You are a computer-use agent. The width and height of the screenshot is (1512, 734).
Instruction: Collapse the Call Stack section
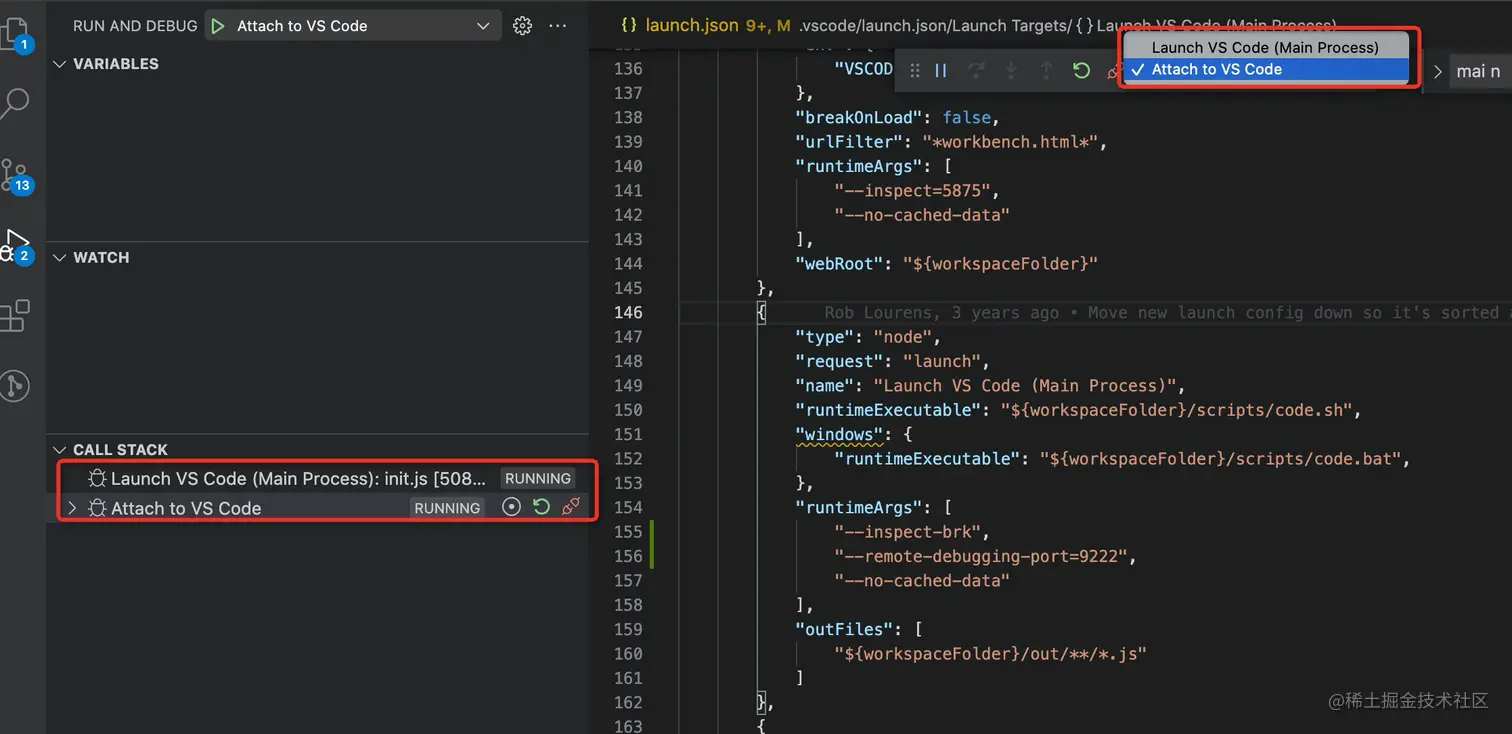click(x=58, y=450)
